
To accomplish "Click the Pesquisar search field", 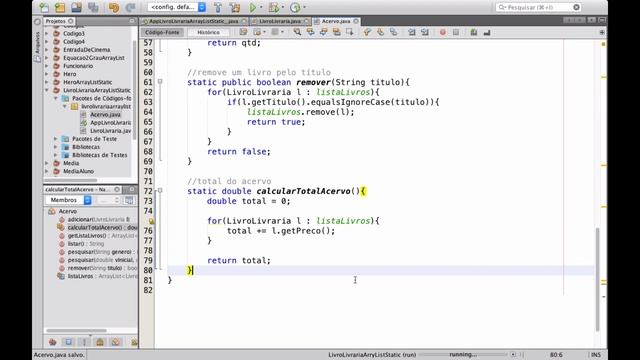I will coord(538,7).
